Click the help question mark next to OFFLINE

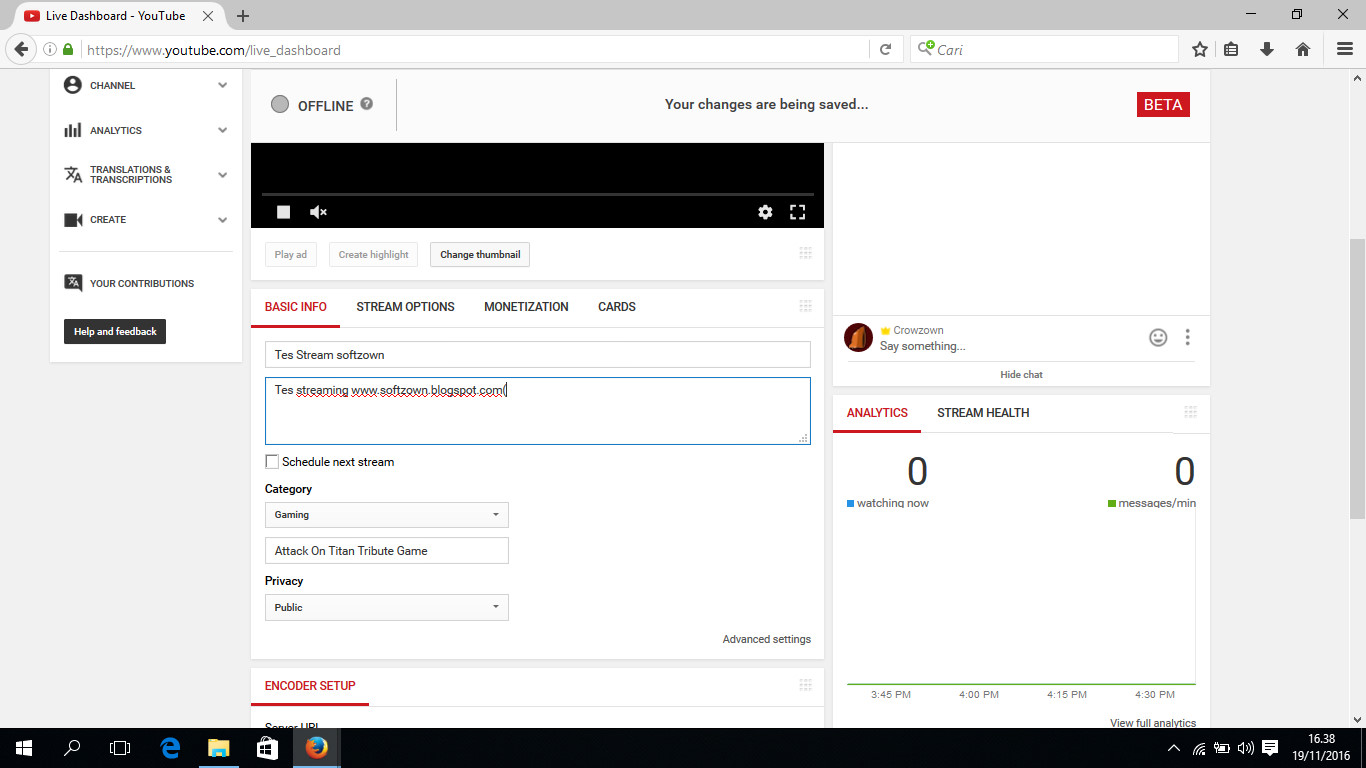(367, 104)
